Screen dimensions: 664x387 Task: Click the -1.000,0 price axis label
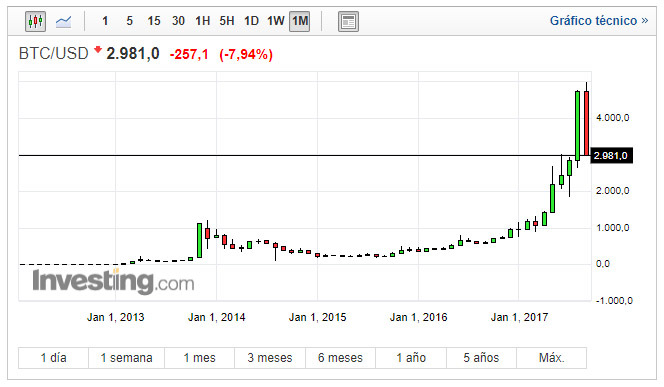614,301
